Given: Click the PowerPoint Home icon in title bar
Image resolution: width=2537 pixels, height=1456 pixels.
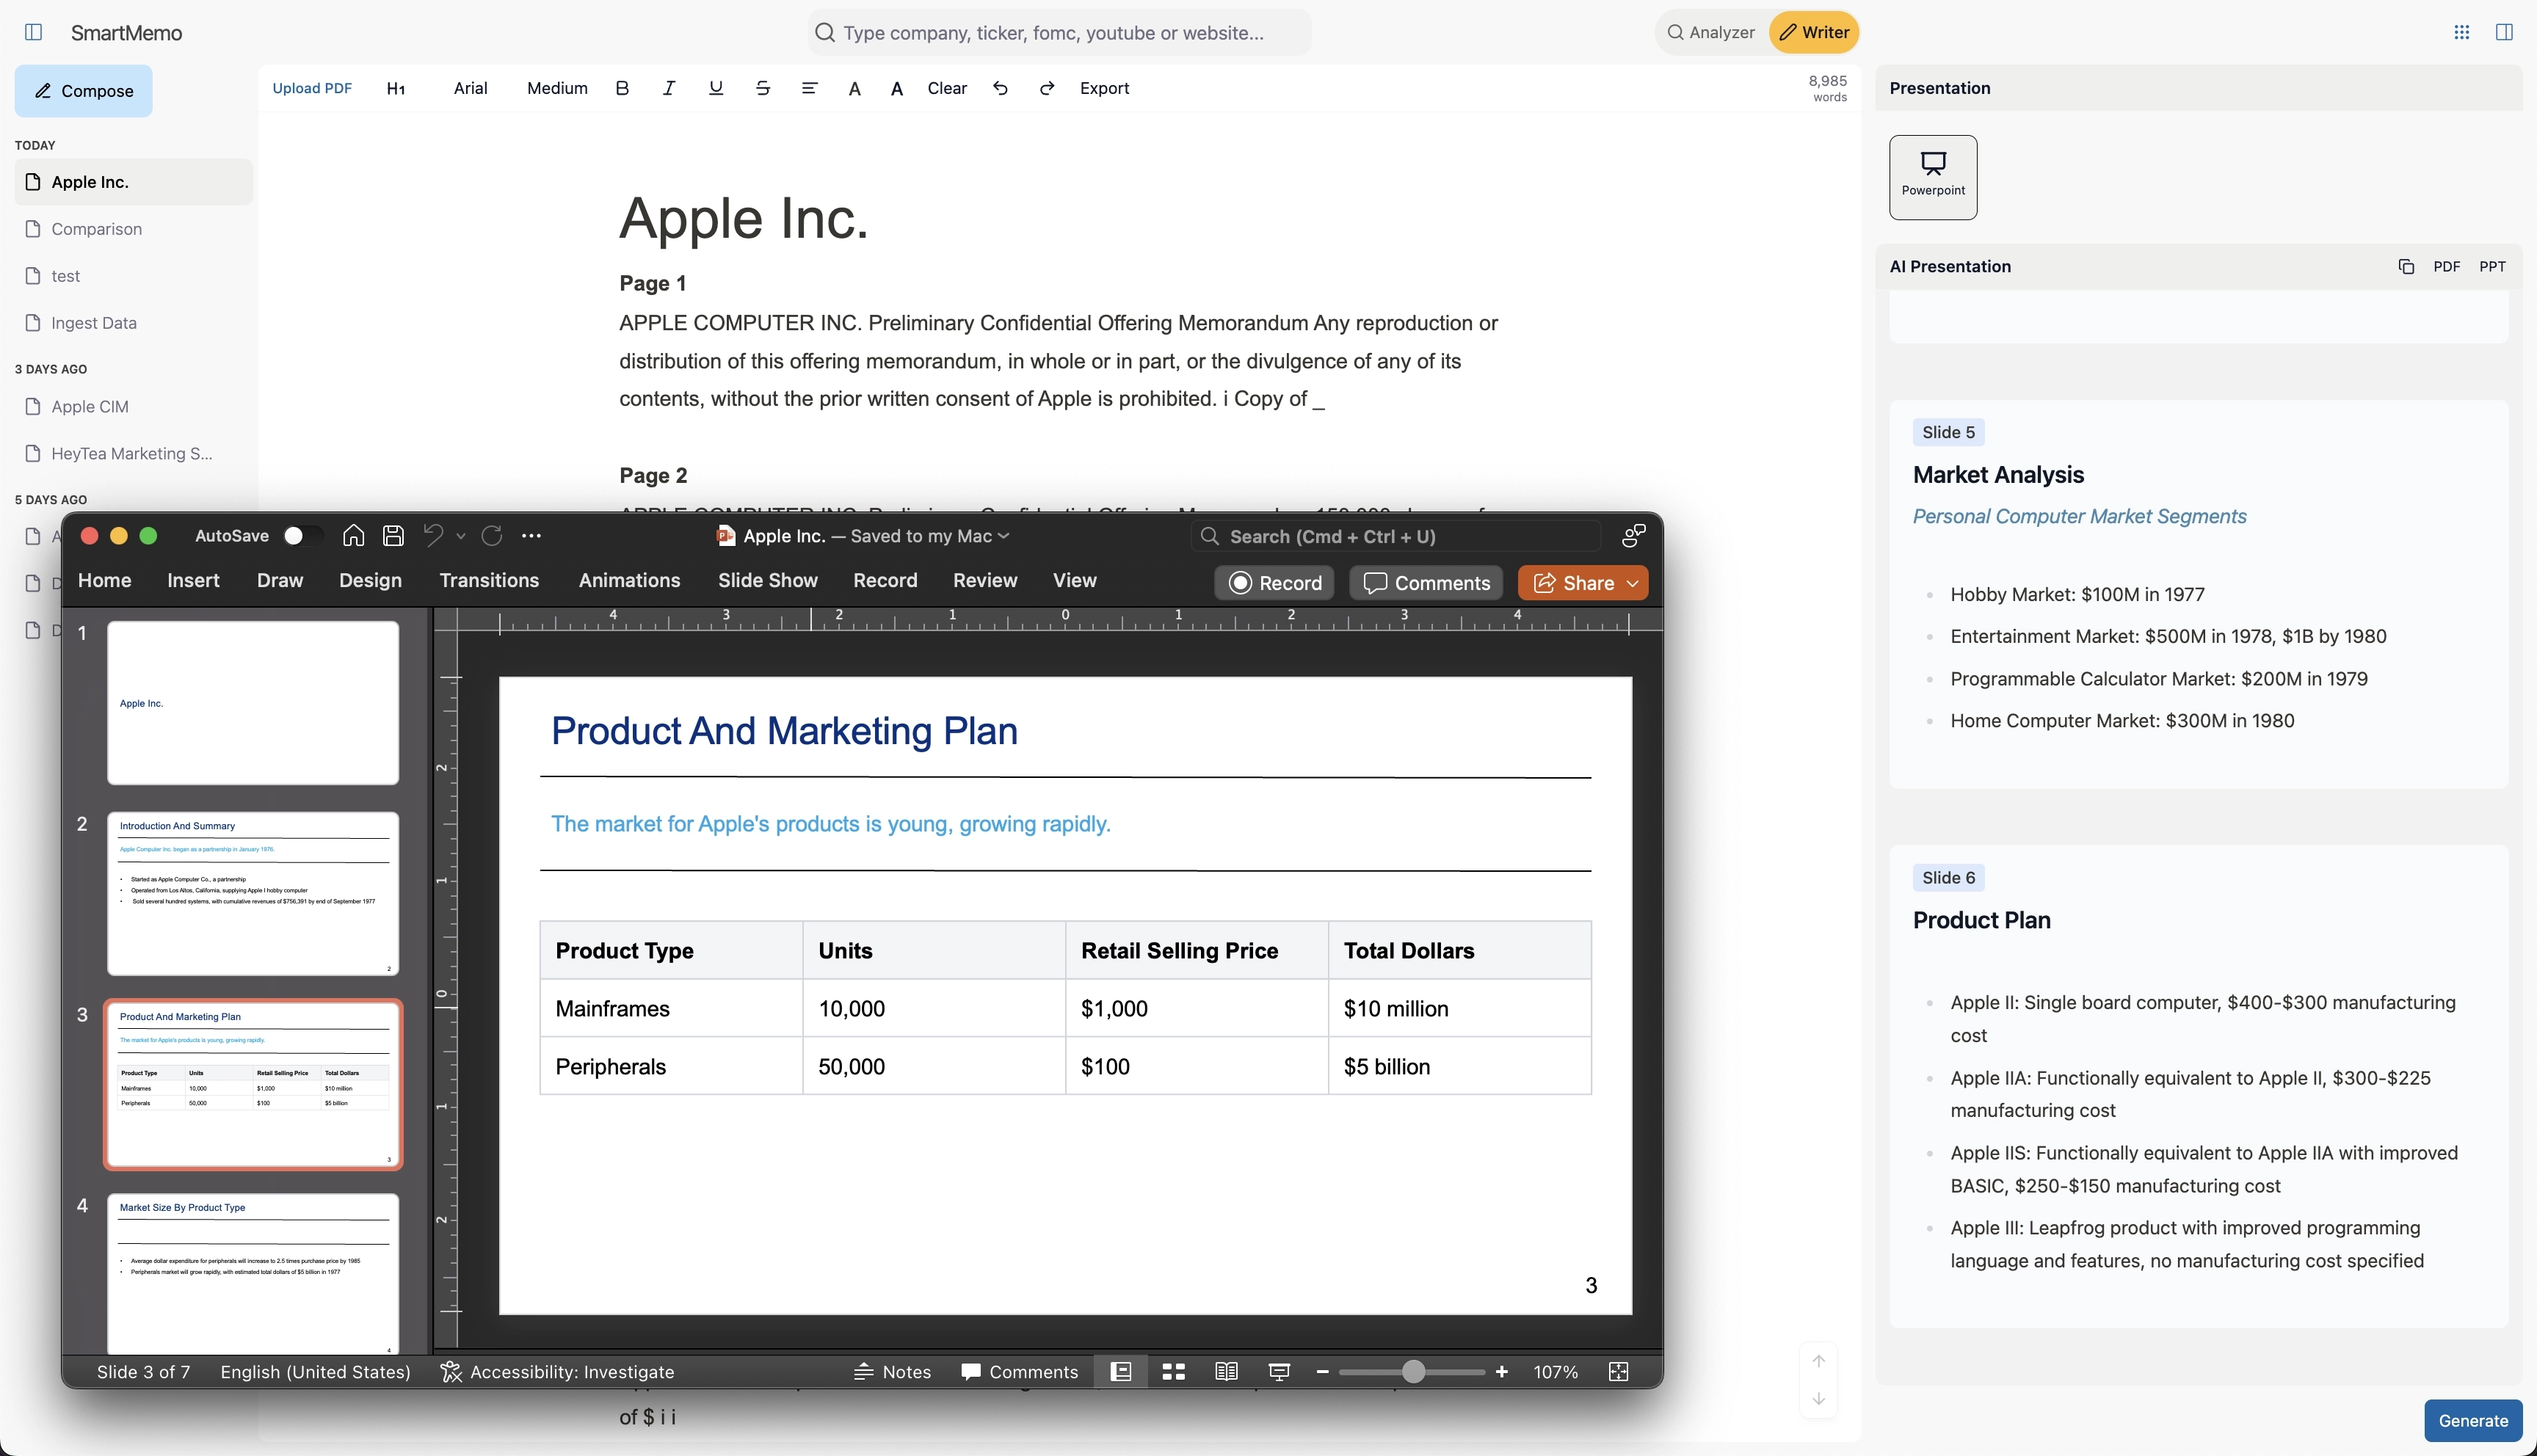Looking at the screenshot, I should point(353,536).
